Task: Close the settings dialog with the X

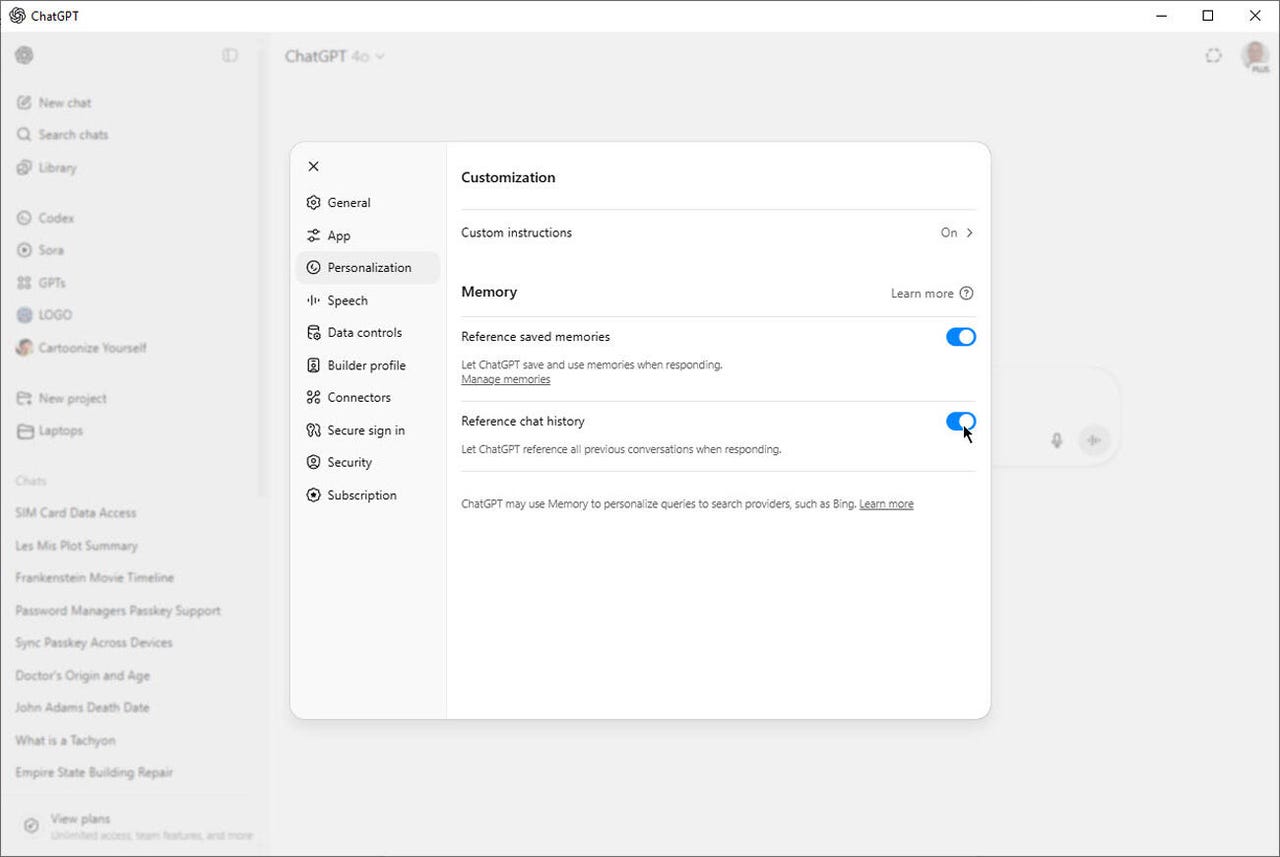Action: [x=314, y=166]
